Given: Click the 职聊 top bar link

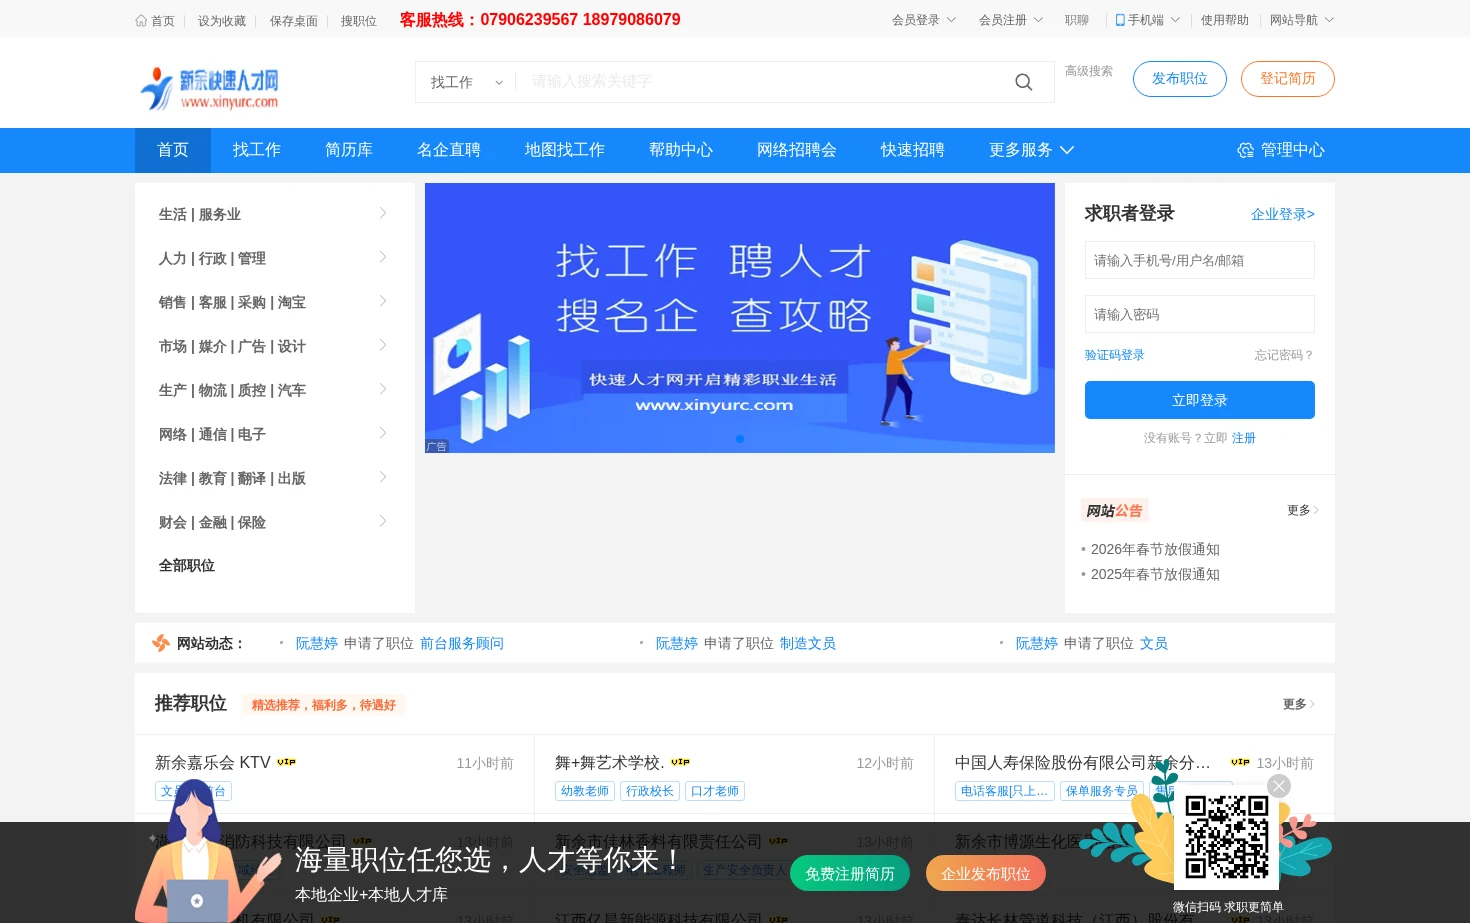Looking at the screenshot, I should pos(1077,20).
